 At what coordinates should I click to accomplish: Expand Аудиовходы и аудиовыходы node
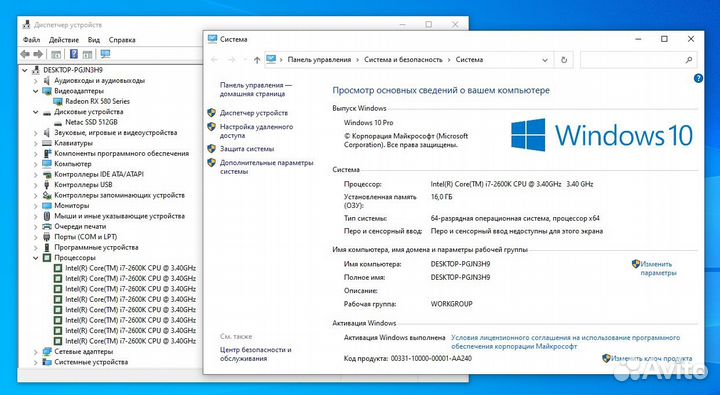[36, 81]
